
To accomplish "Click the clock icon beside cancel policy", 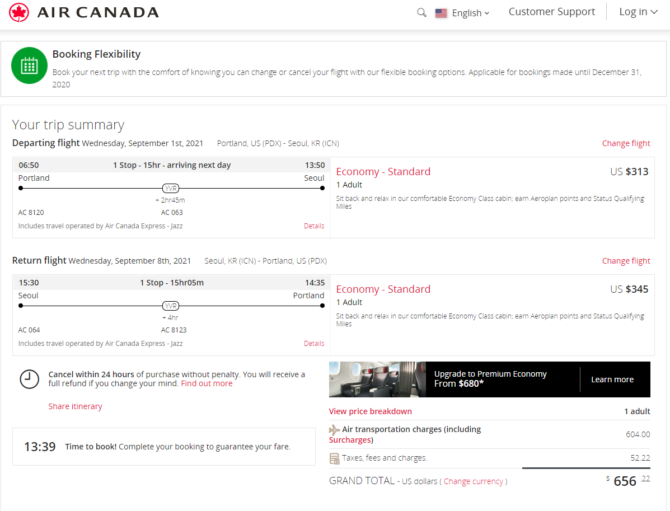I will point(29,379).
